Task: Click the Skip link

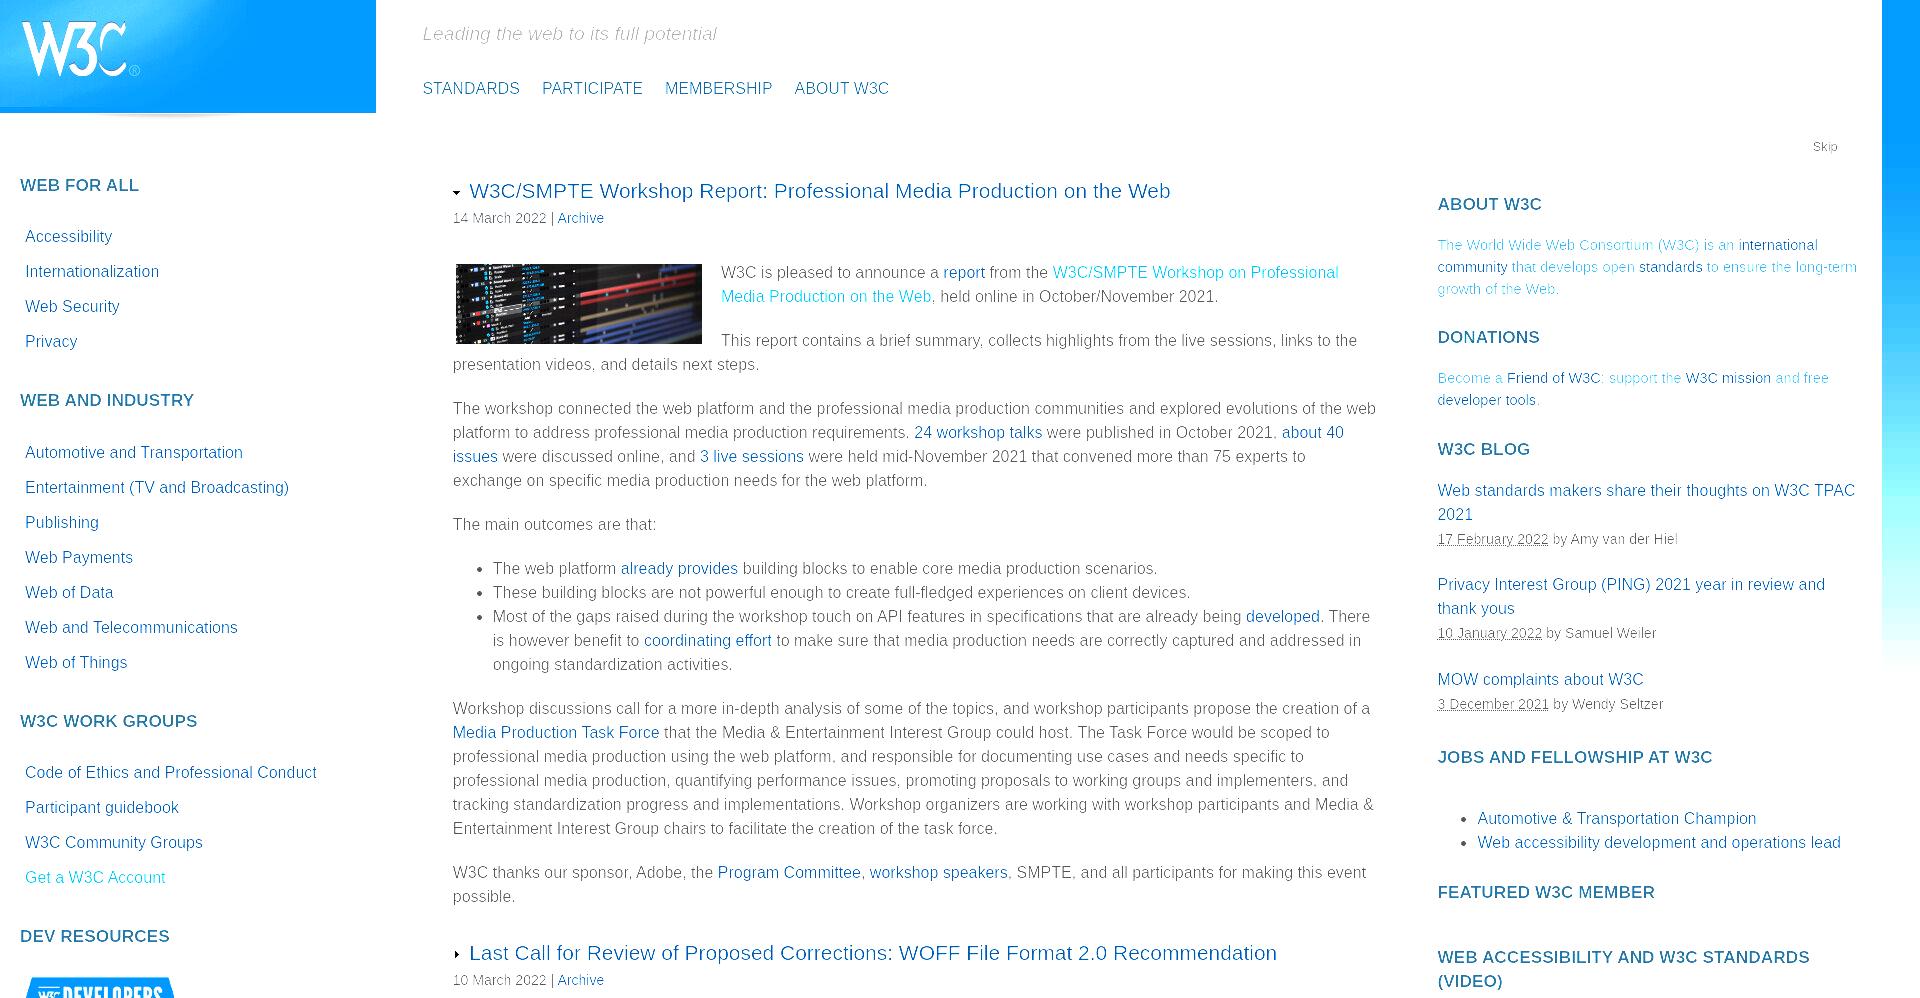Action: [x=1825, y=147]
